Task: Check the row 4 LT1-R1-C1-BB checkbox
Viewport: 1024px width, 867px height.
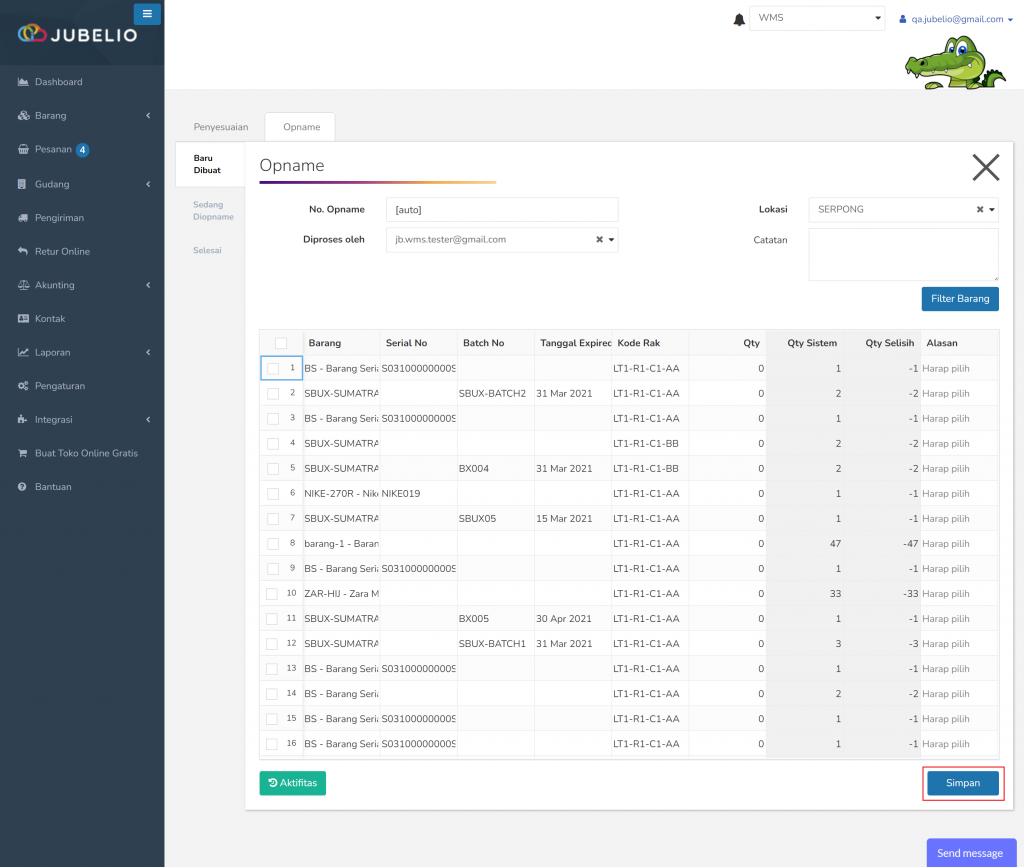Action: pyautogui.click(x=273, y=444)
